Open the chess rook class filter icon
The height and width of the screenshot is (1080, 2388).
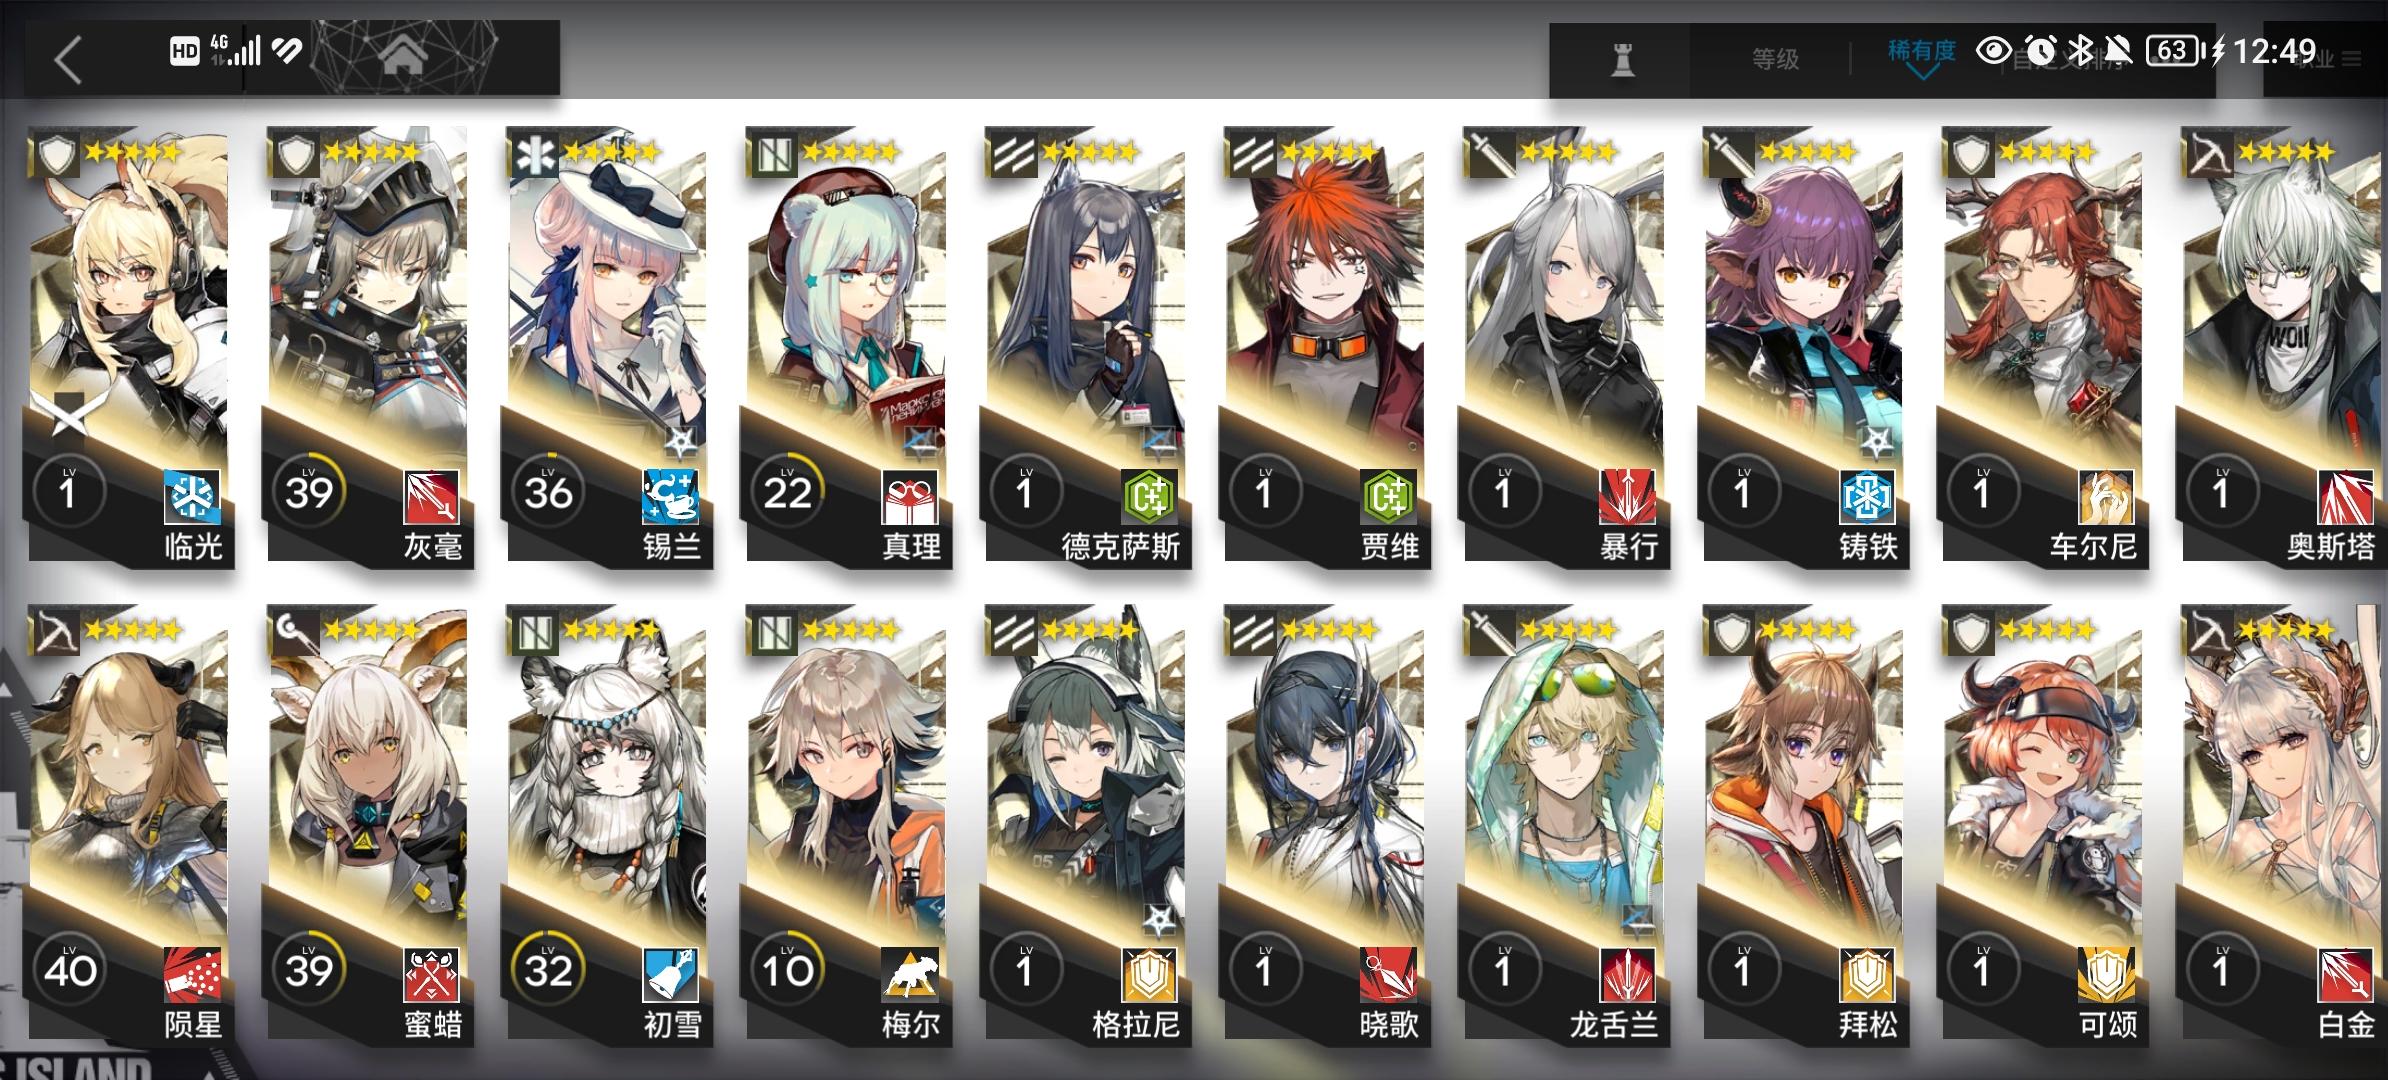(1622, 60)
